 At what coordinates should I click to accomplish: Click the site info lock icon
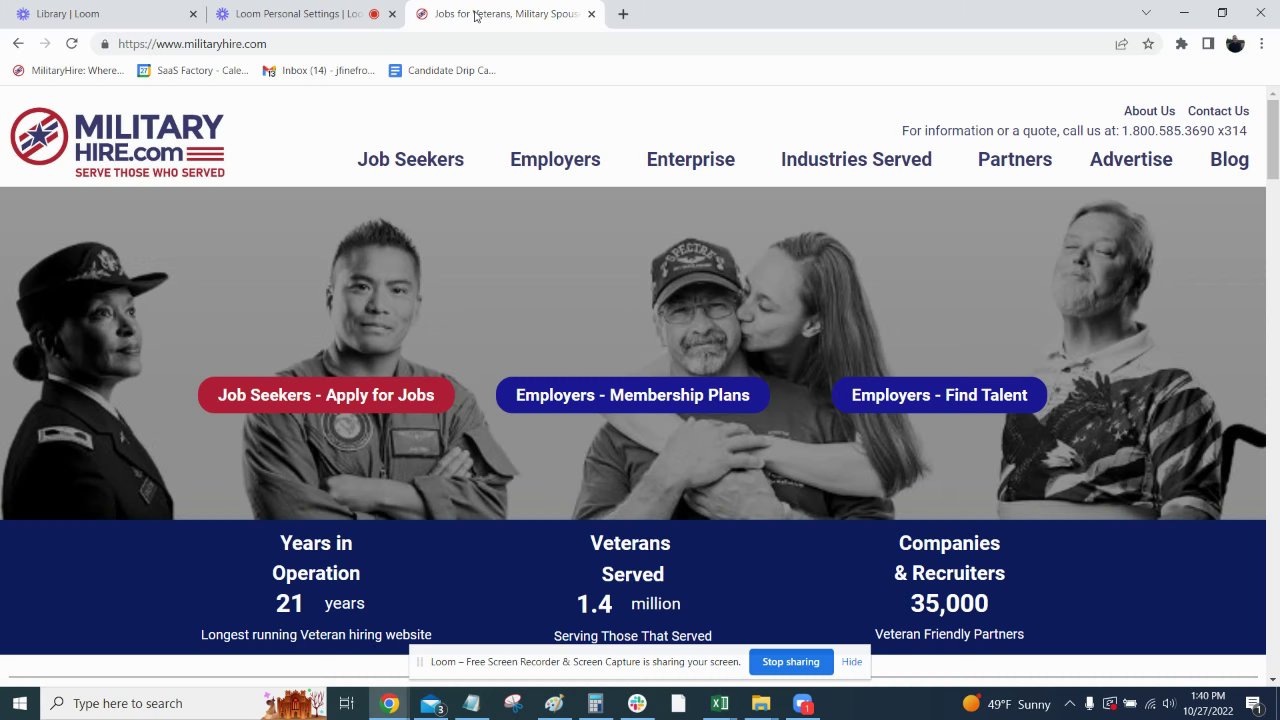(104, 44)
